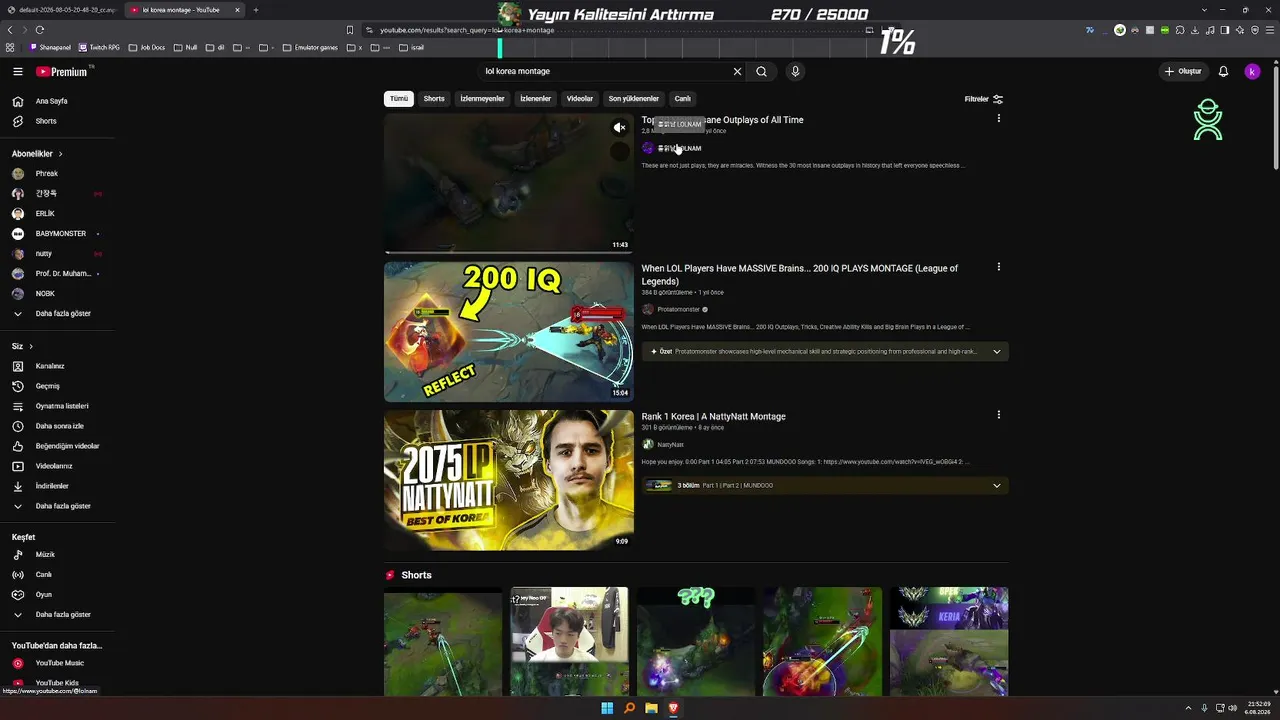Viewport: 1280px width, 720px height.
Task: Select the İzlenmeyenler filter chip
Action: click(482, 99)
